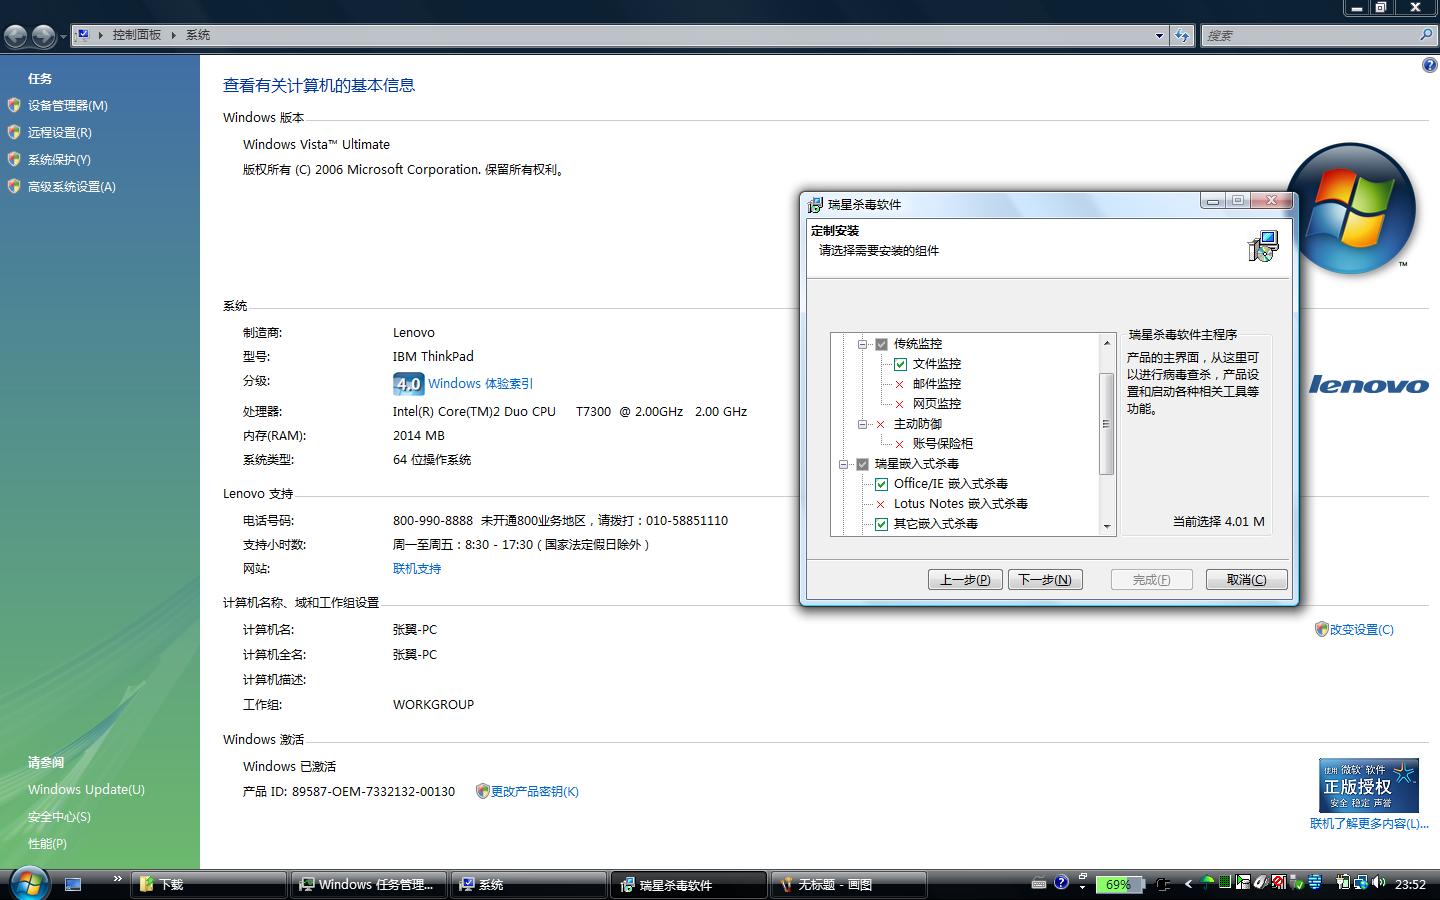Click the Show Desktop quick launch icon
1440x900 pixels.
73,884
